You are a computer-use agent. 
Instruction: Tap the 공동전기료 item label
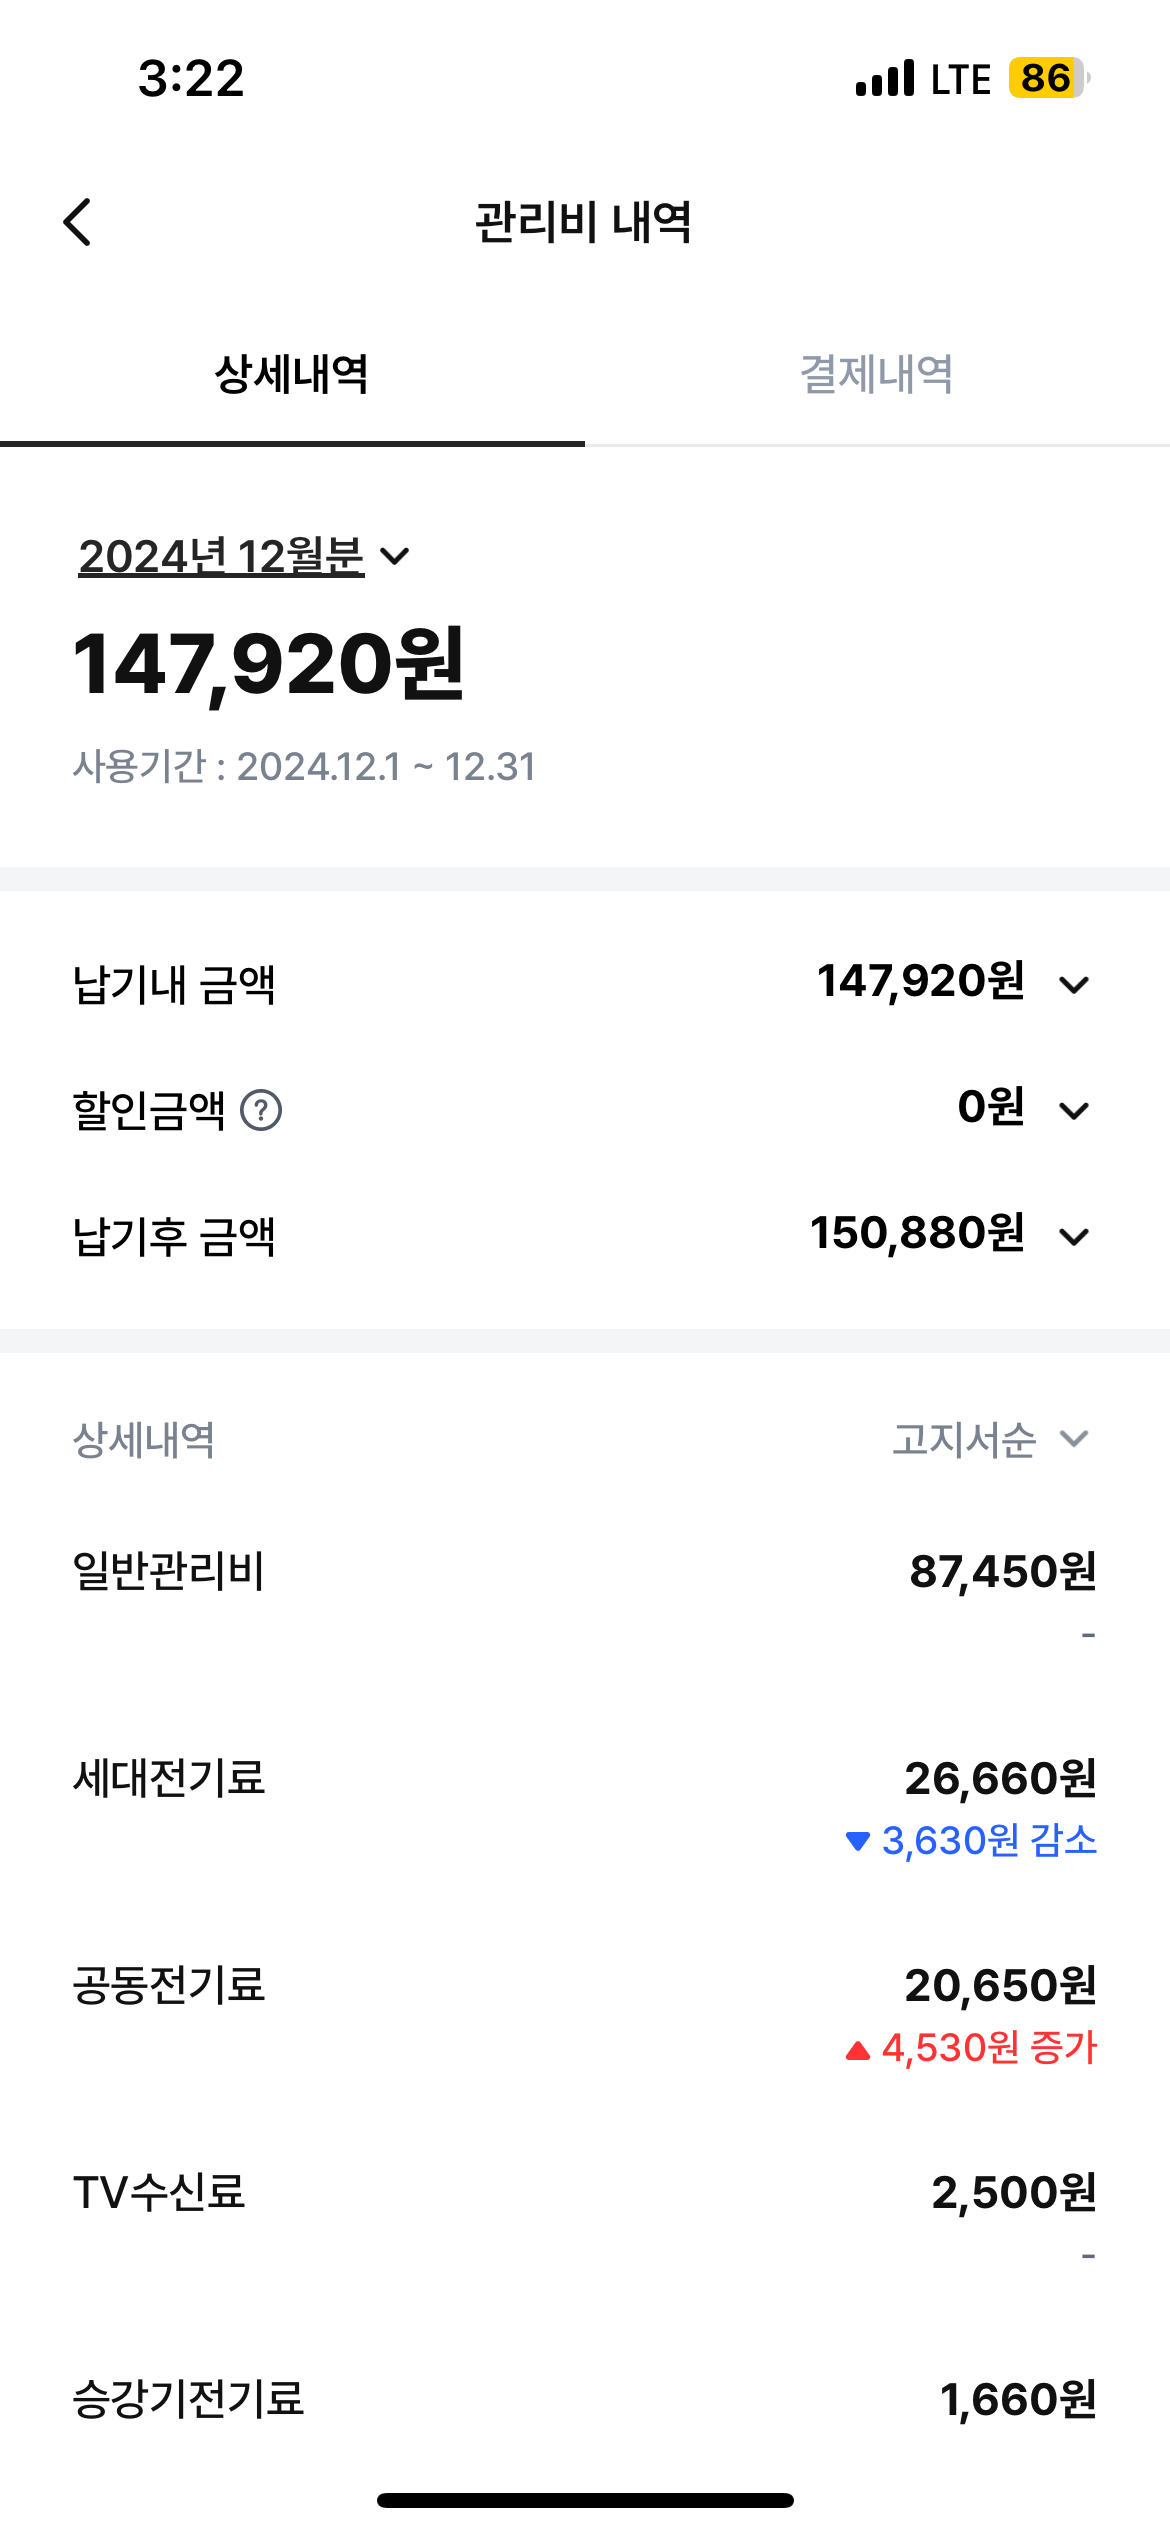tap(169, 1985)
